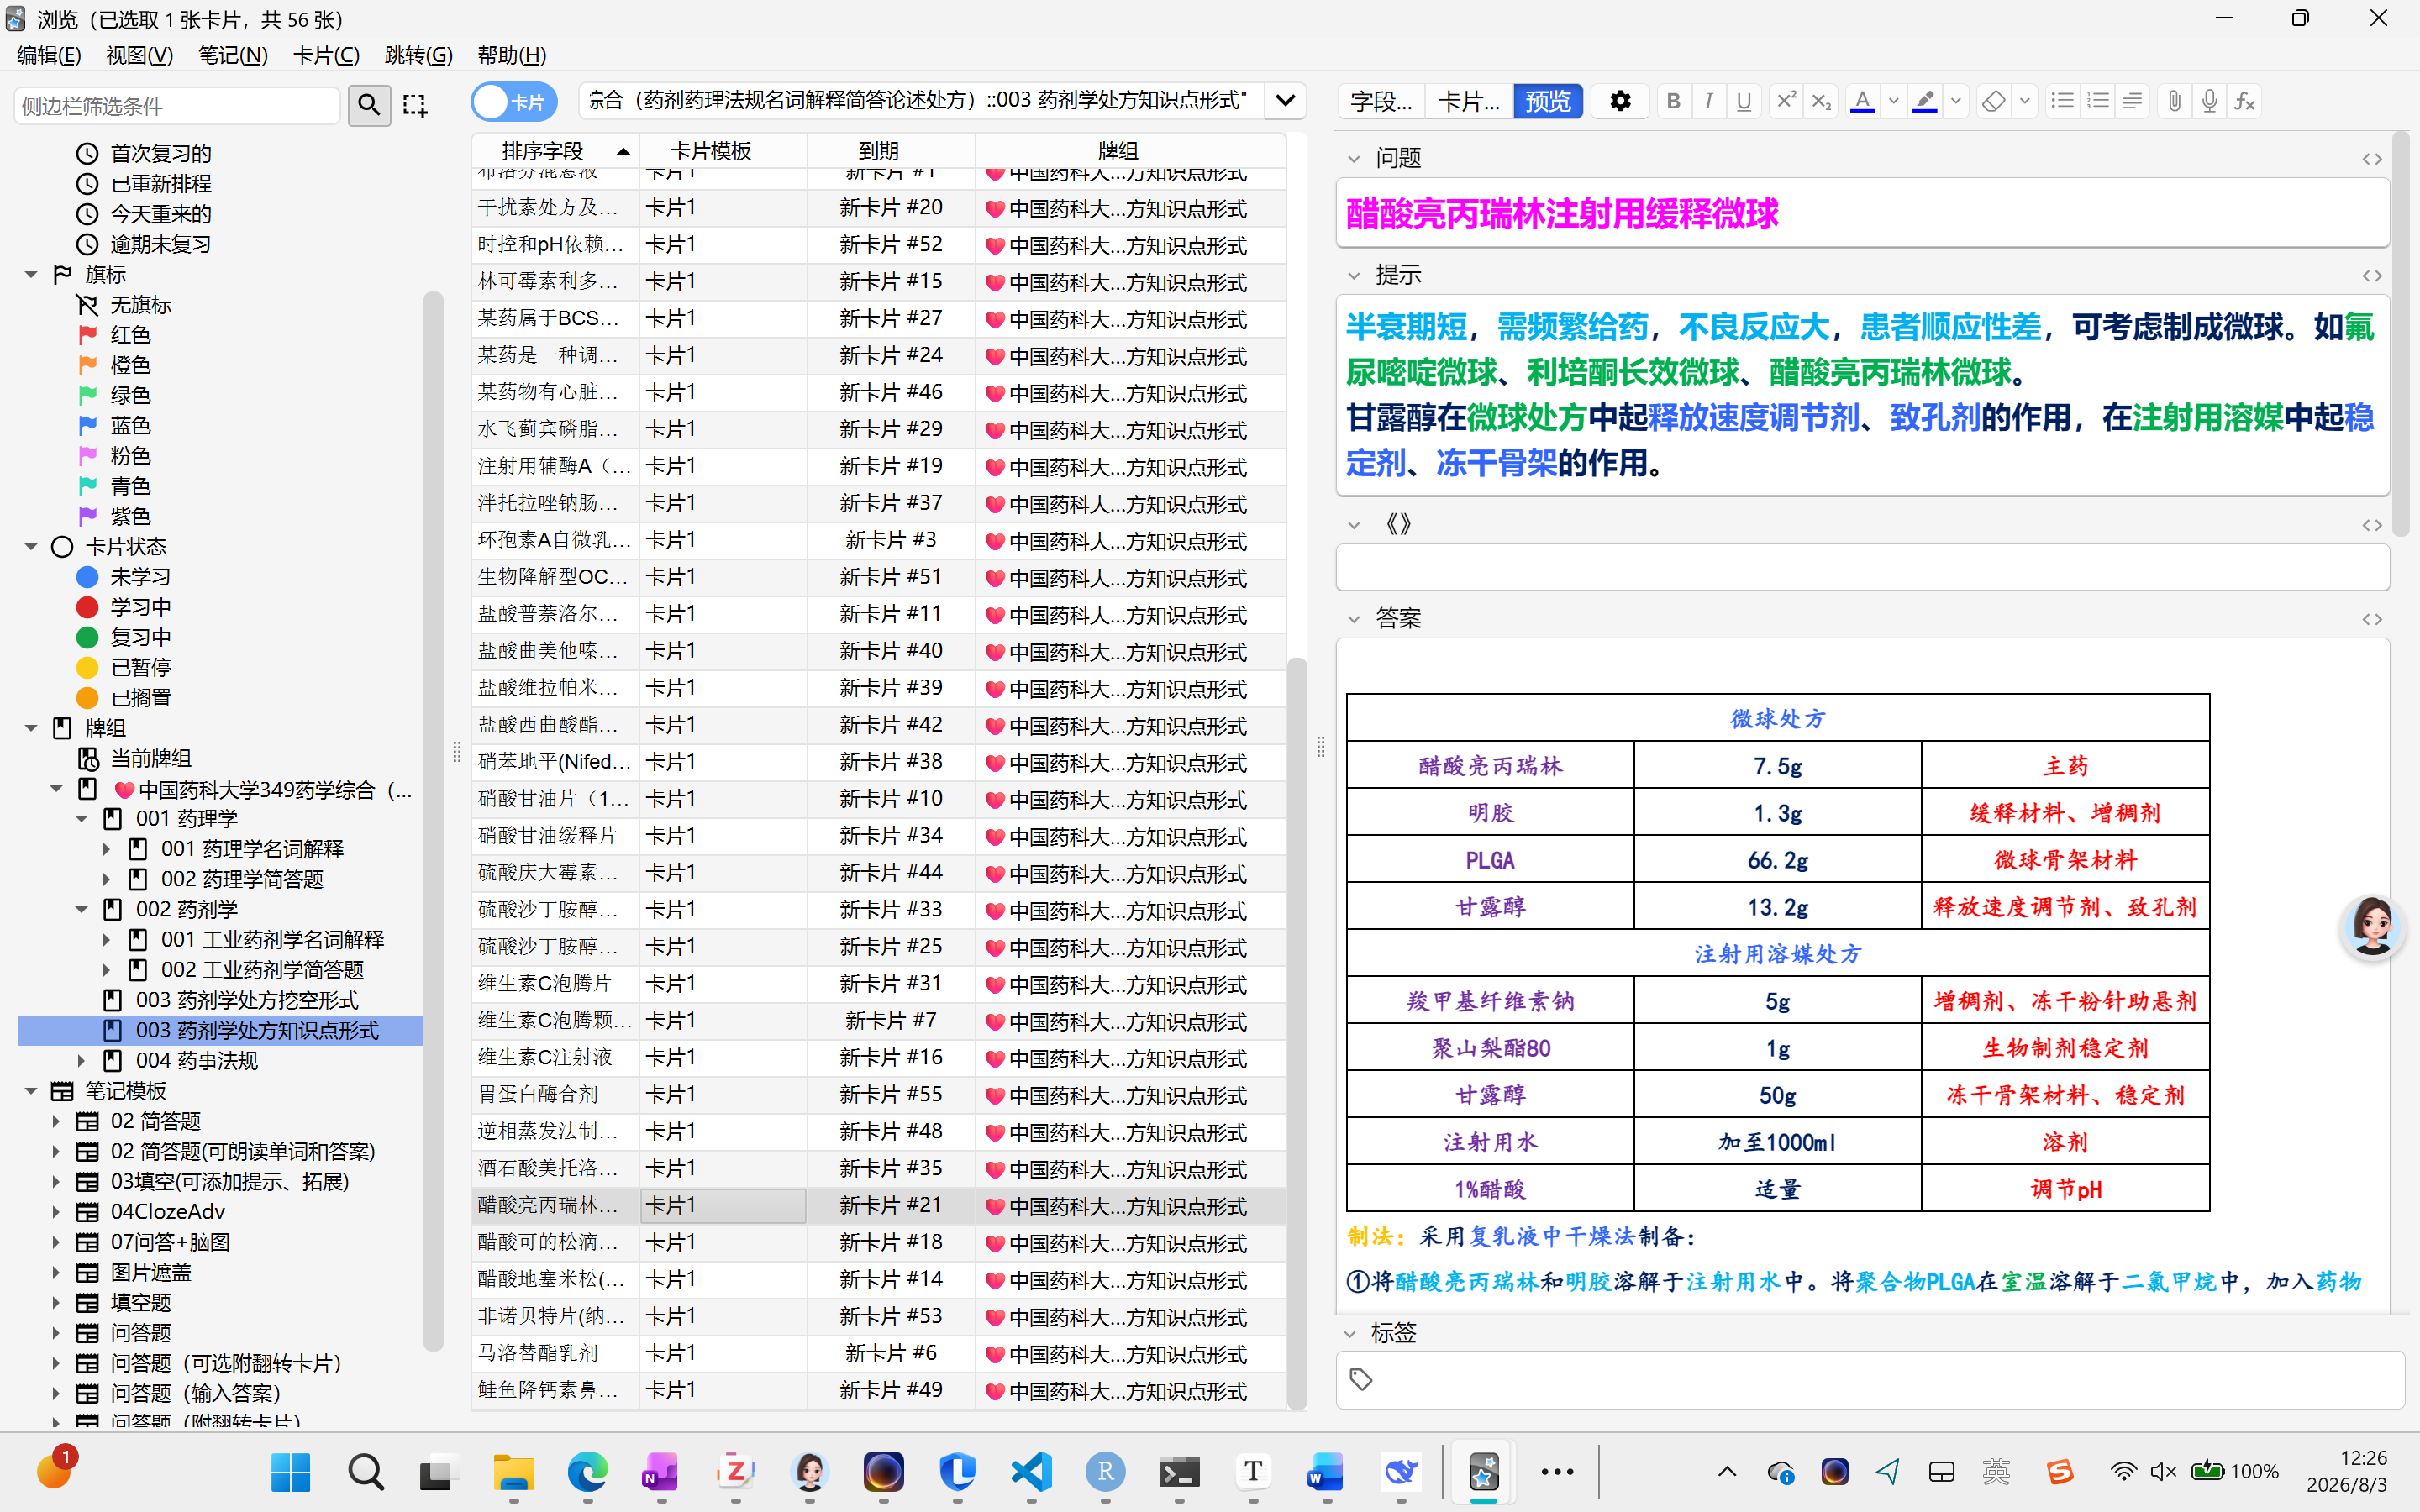Click the floating avatar assistant icon
2420x1512 pixels.
tap(2372, 927)
